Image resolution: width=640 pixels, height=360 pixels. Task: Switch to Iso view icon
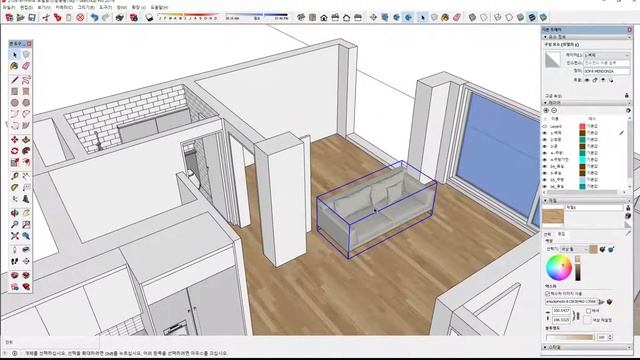[x=301, y=17]
